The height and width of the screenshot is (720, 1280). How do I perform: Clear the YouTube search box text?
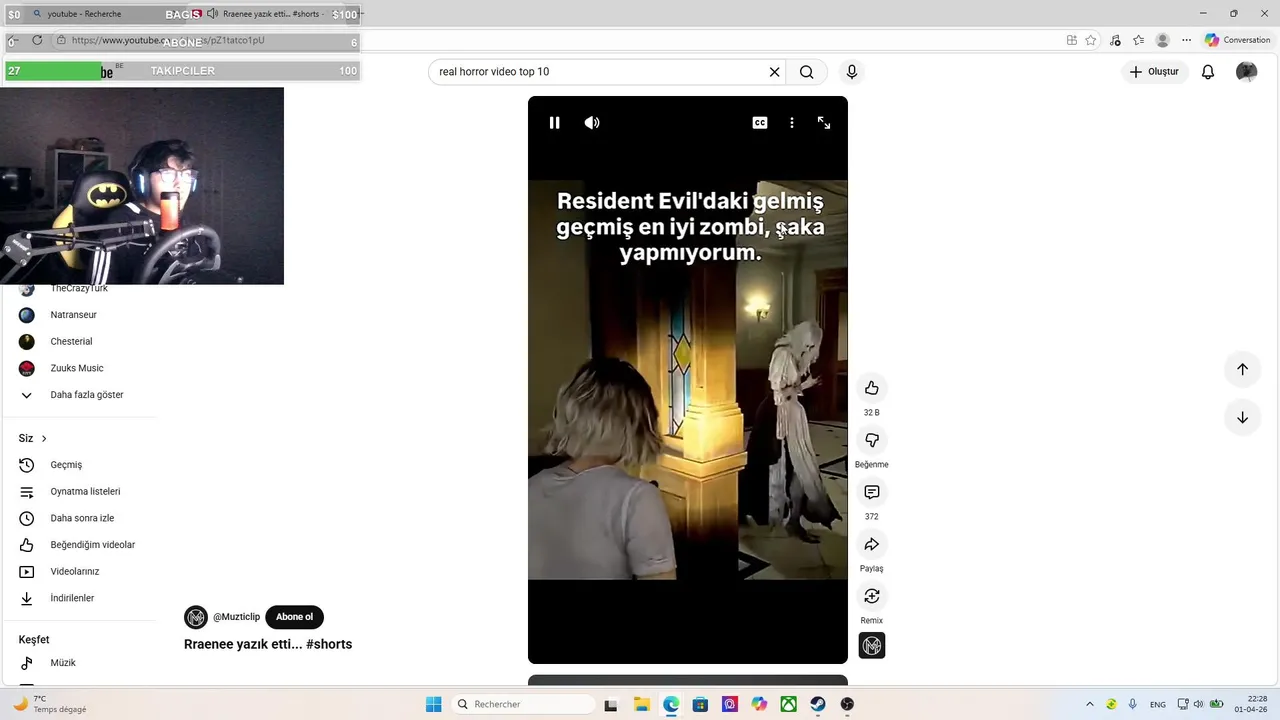774,72
